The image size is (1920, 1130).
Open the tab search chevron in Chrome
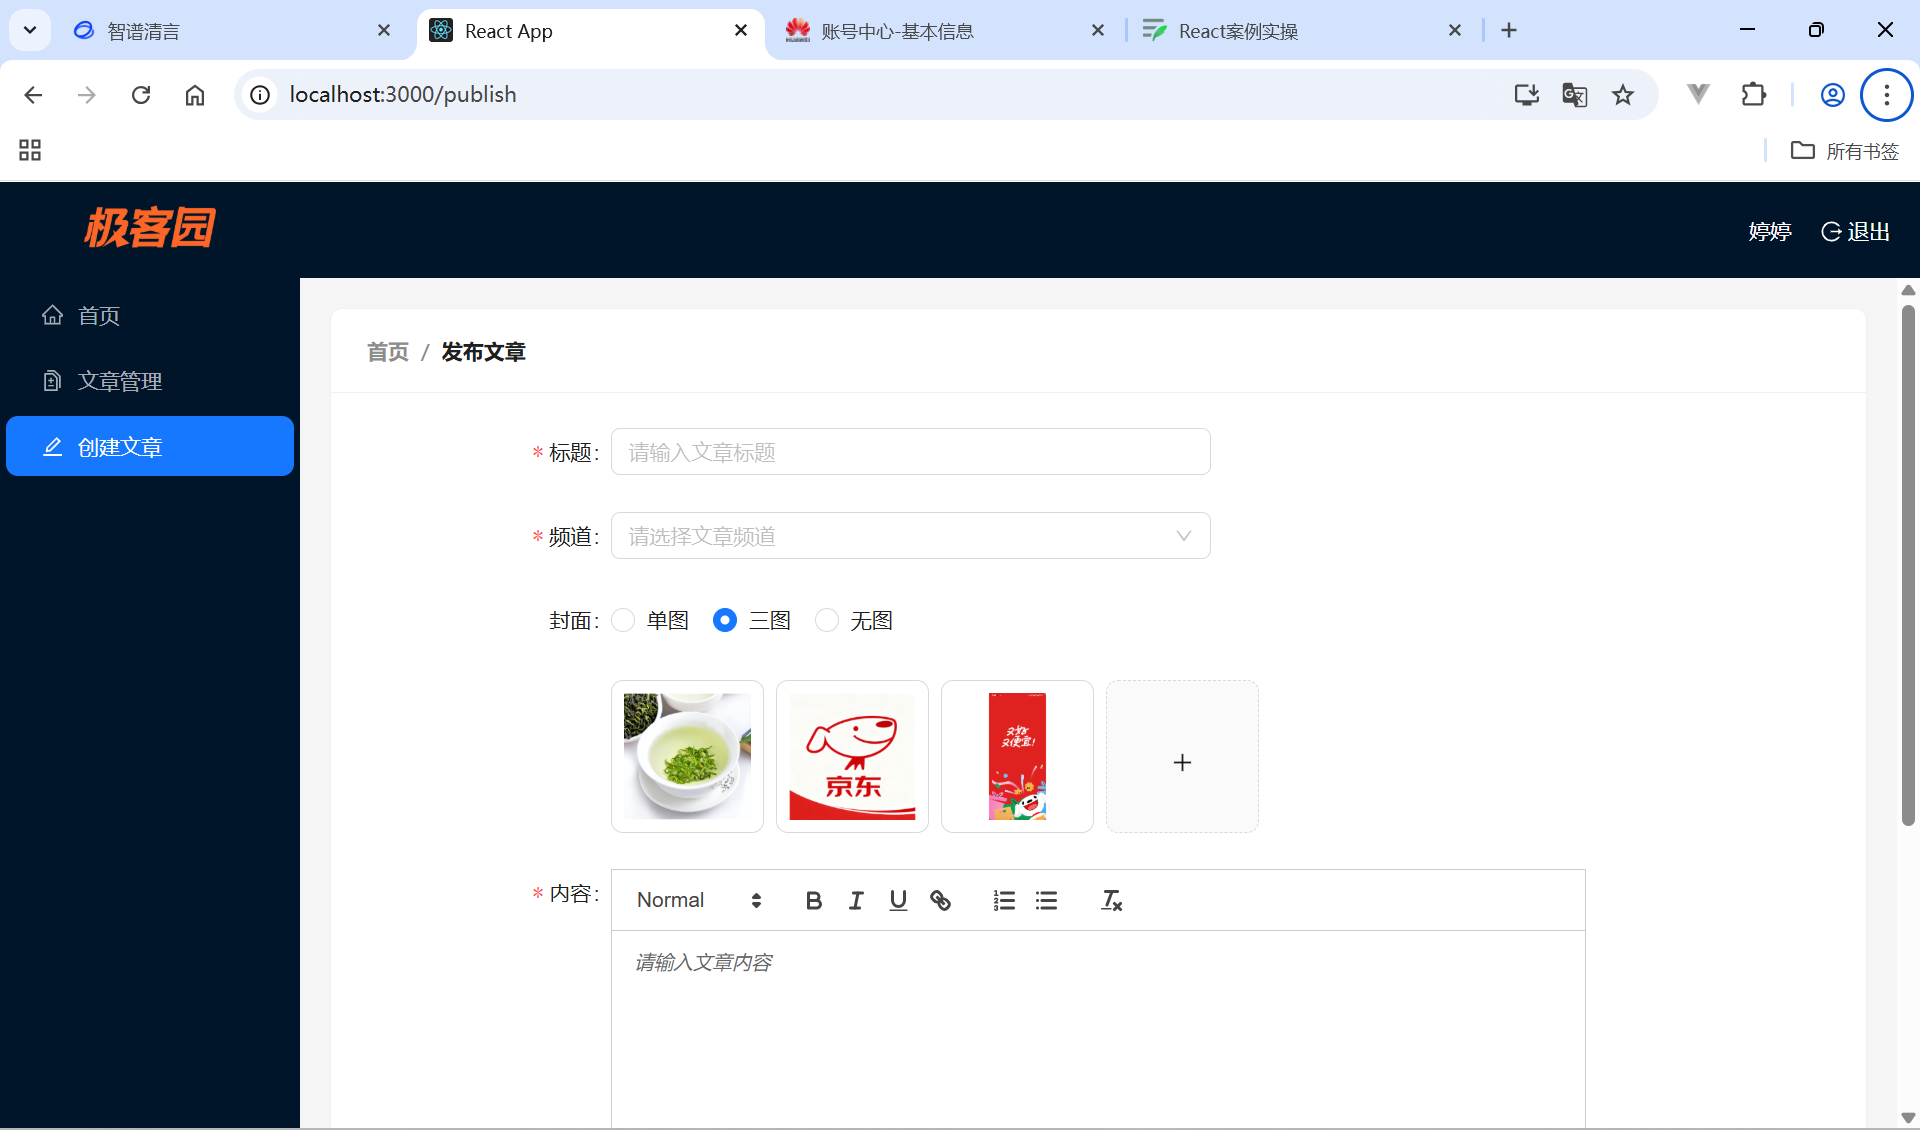point(30,30)
